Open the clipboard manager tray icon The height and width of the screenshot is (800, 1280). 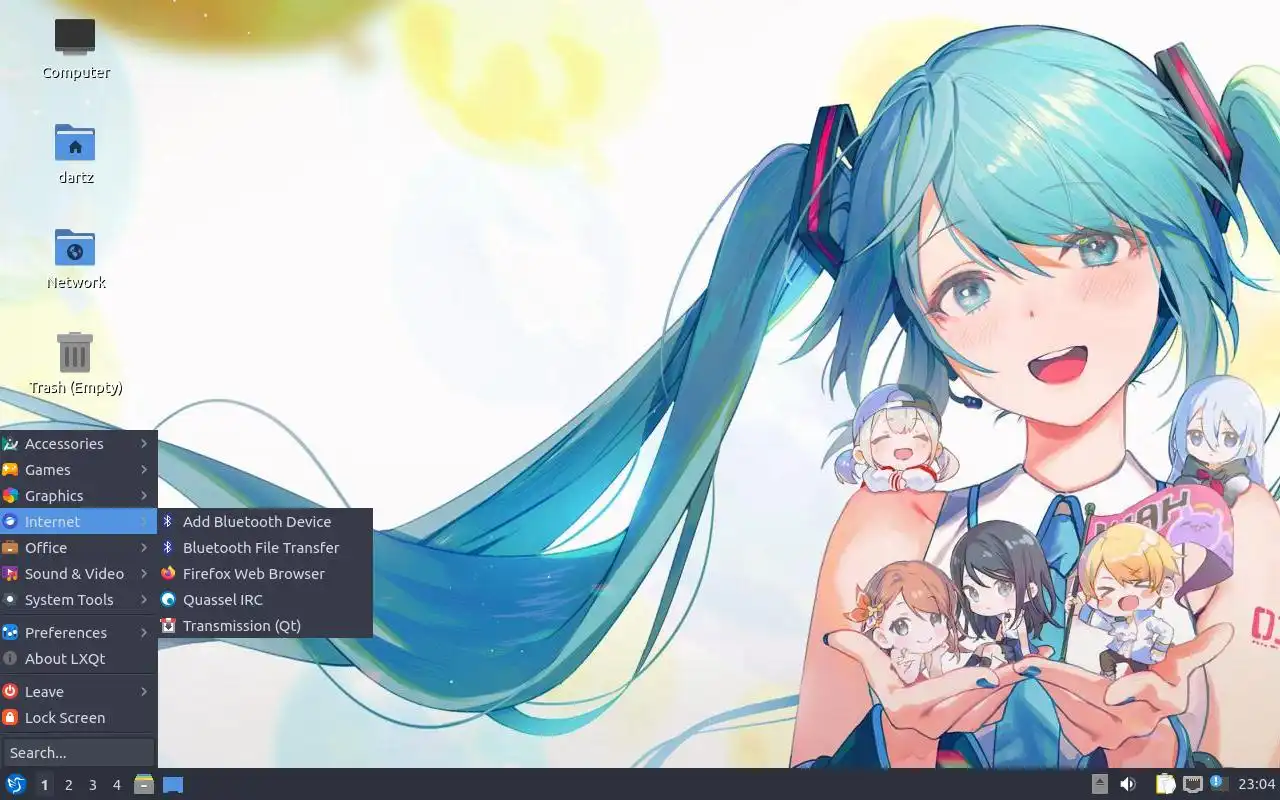pos(1165,785)
